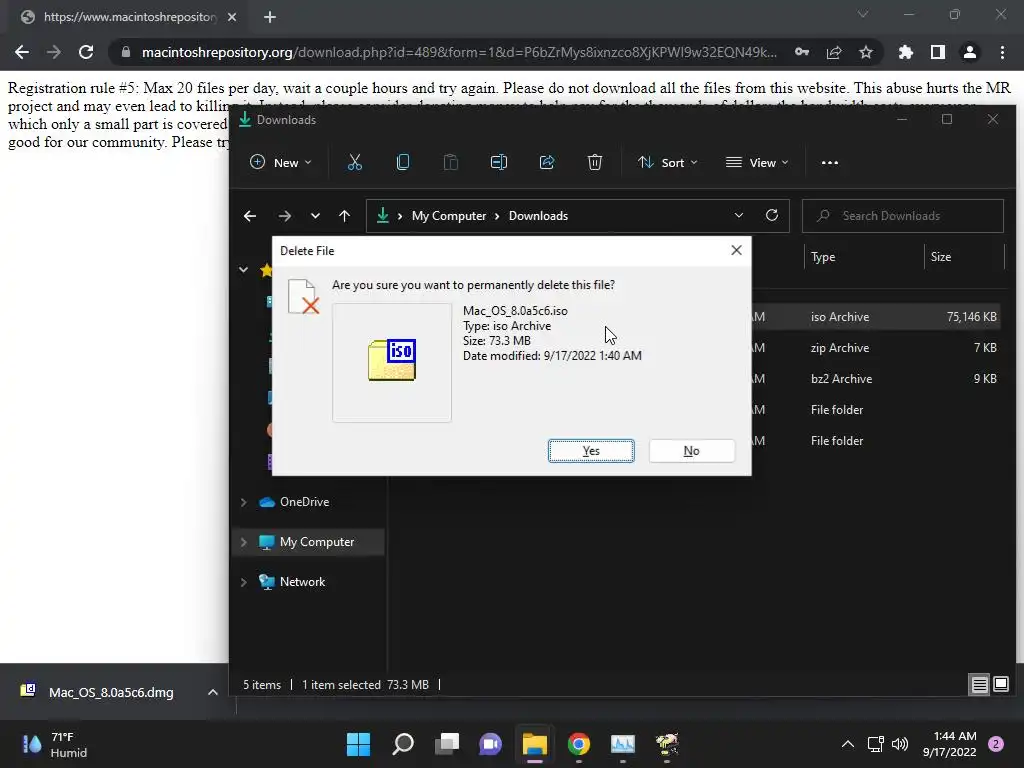Click the Chrome address bar URL
The height and width of the screenshot is (768, 1024).
(x=459, y=52)
